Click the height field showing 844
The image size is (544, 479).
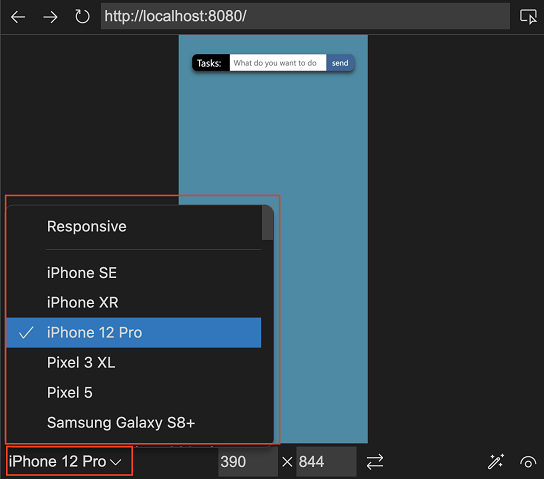point(326,462)
